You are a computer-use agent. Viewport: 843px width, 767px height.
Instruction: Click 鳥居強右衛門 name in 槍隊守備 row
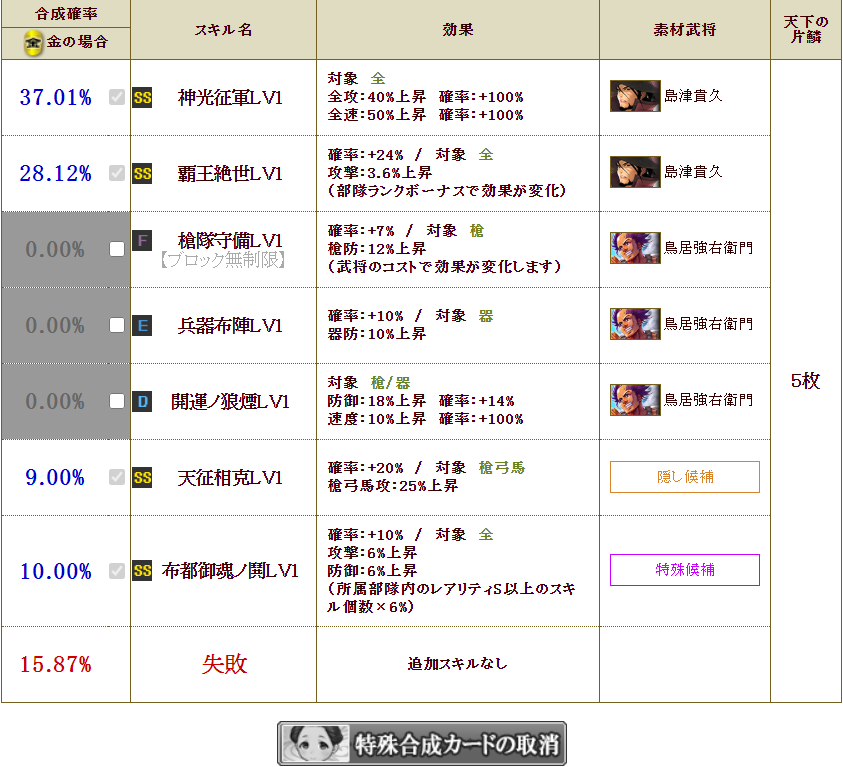709,248
